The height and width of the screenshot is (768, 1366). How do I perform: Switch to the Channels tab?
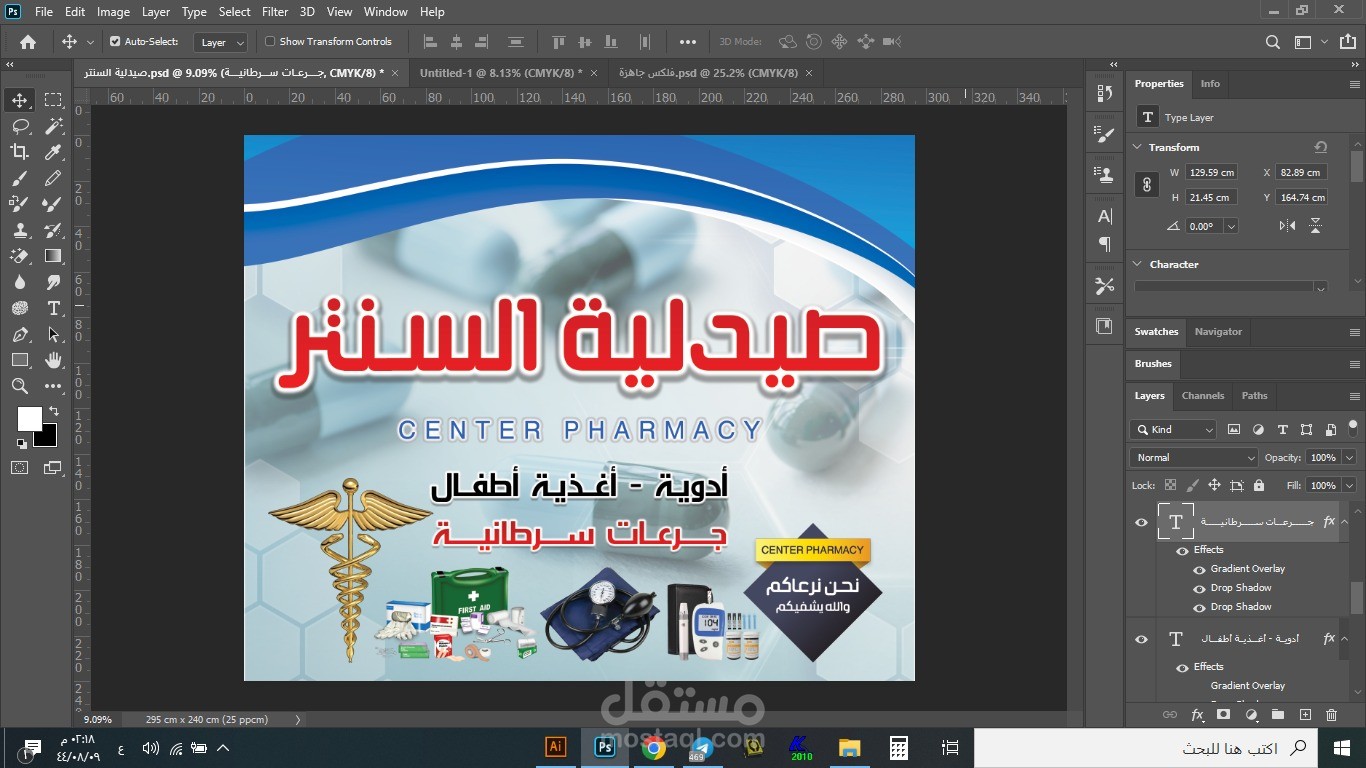[x=1202, y=395]
